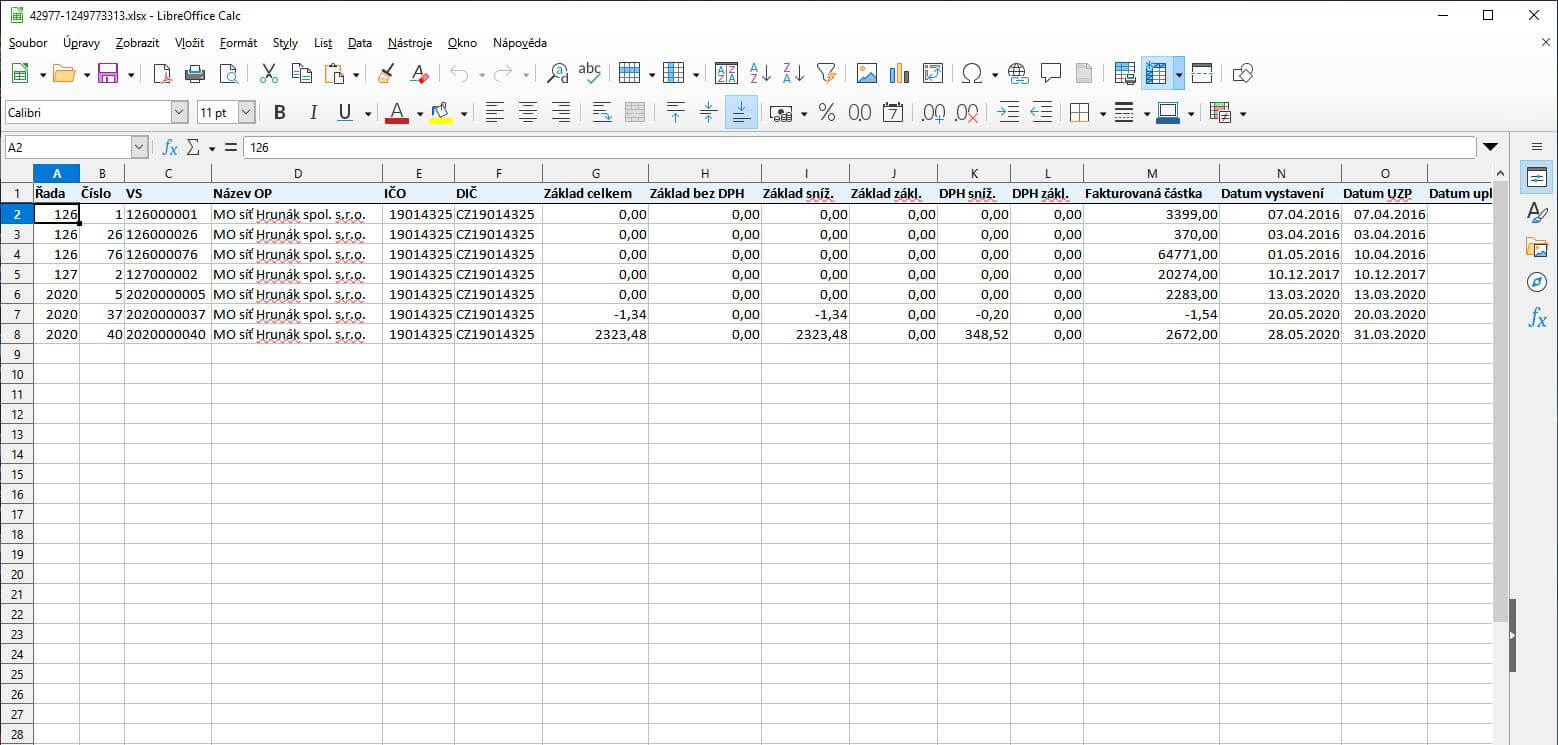Select column M header
Screen dimensions: 1558x745
tap(1151, 173)
